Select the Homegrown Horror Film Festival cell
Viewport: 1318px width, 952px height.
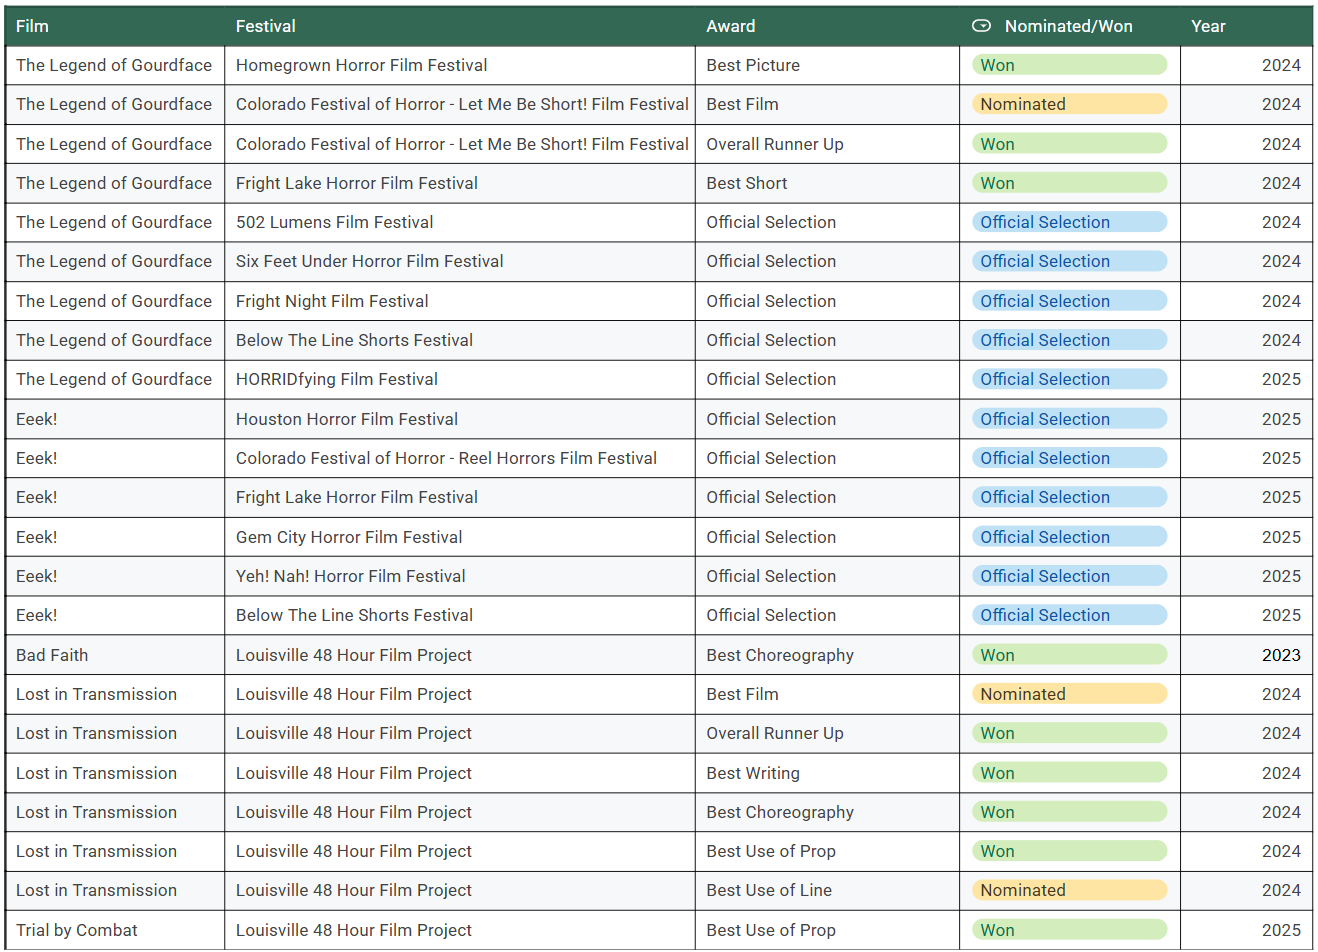460,65
